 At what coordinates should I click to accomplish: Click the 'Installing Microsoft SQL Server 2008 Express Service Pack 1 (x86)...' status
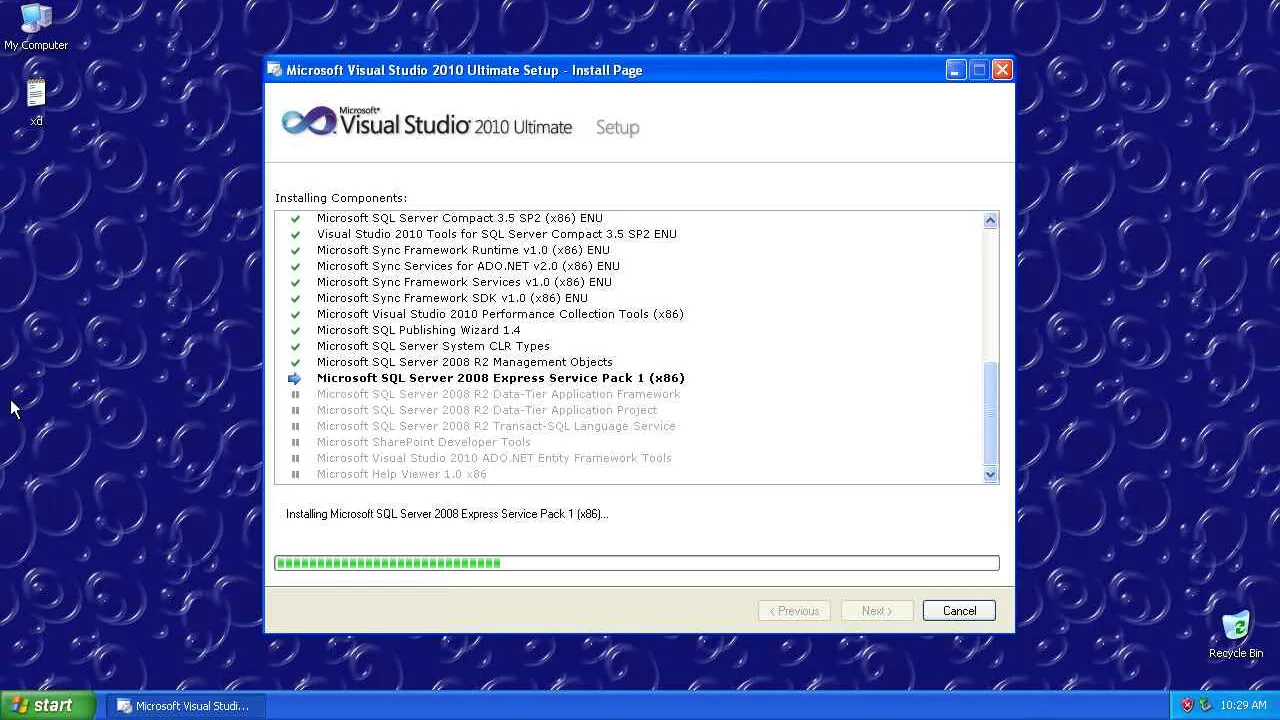pyautogui.click(x=447, y=514)
